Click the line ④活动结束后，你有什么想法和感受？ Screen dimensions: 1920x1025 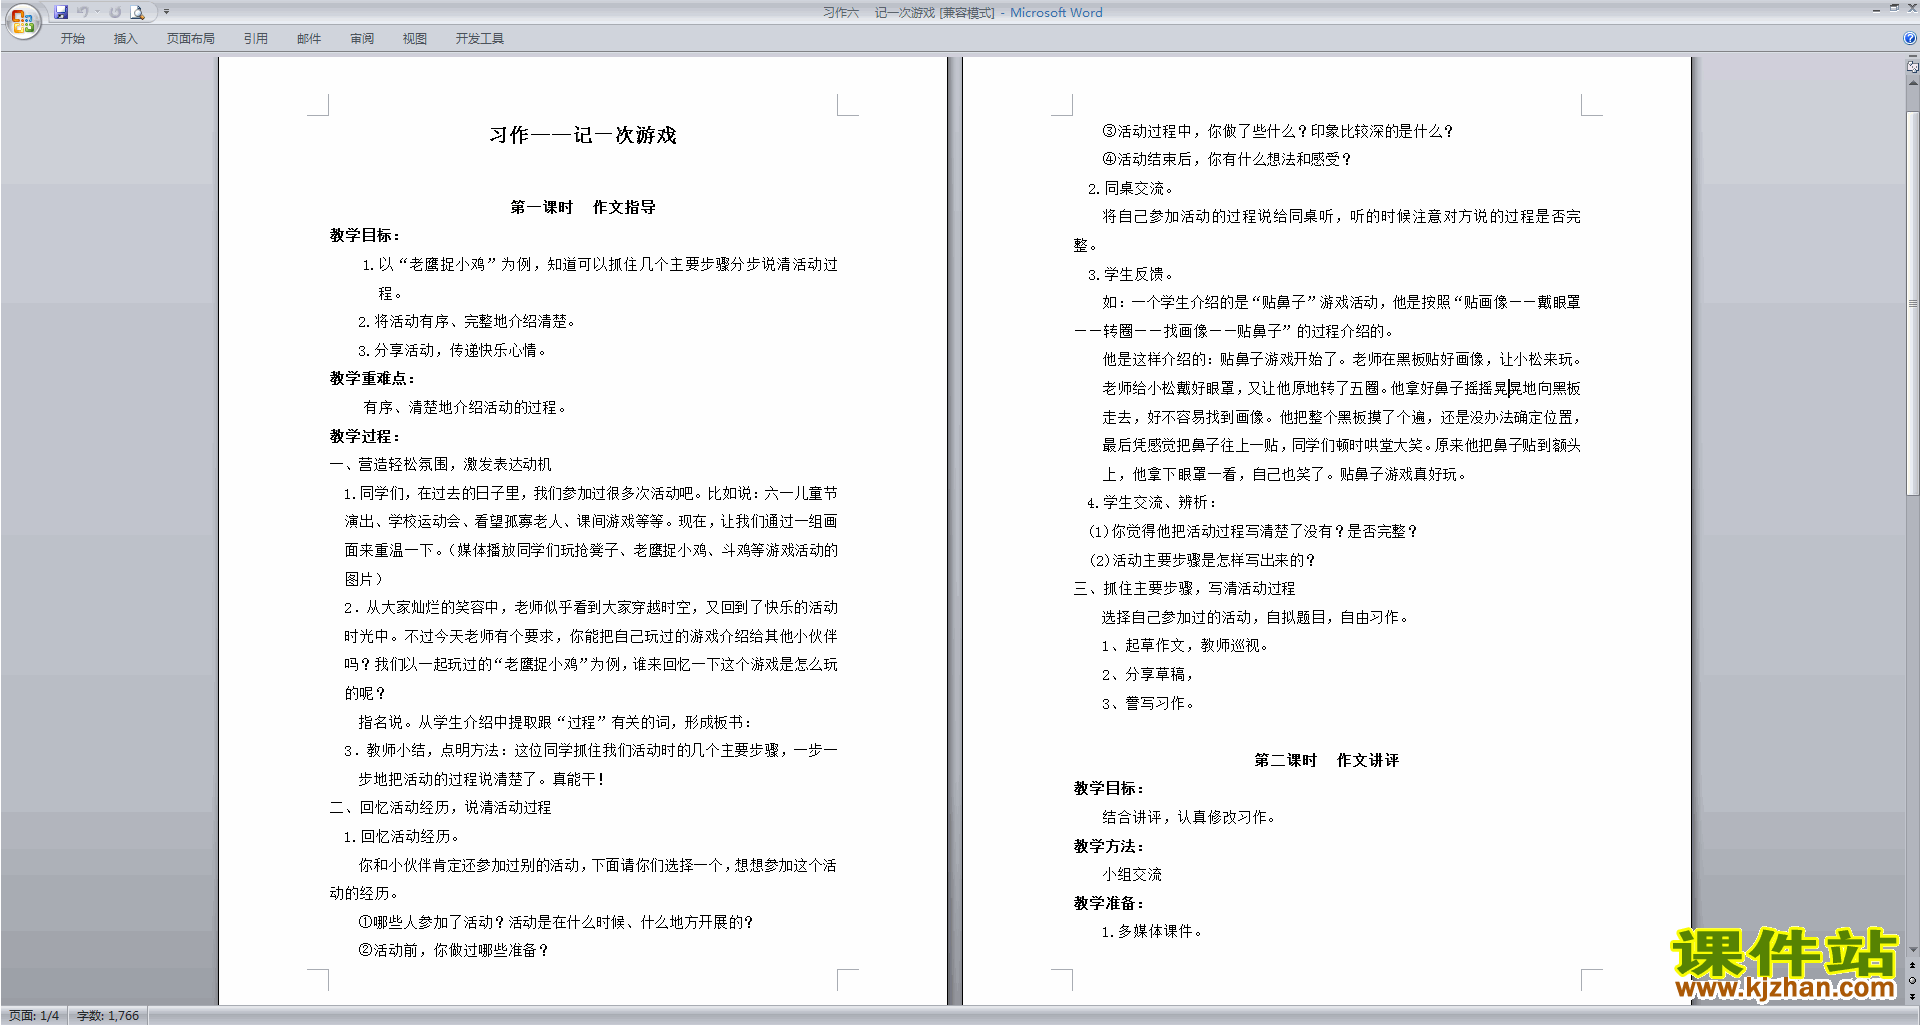1227,159
